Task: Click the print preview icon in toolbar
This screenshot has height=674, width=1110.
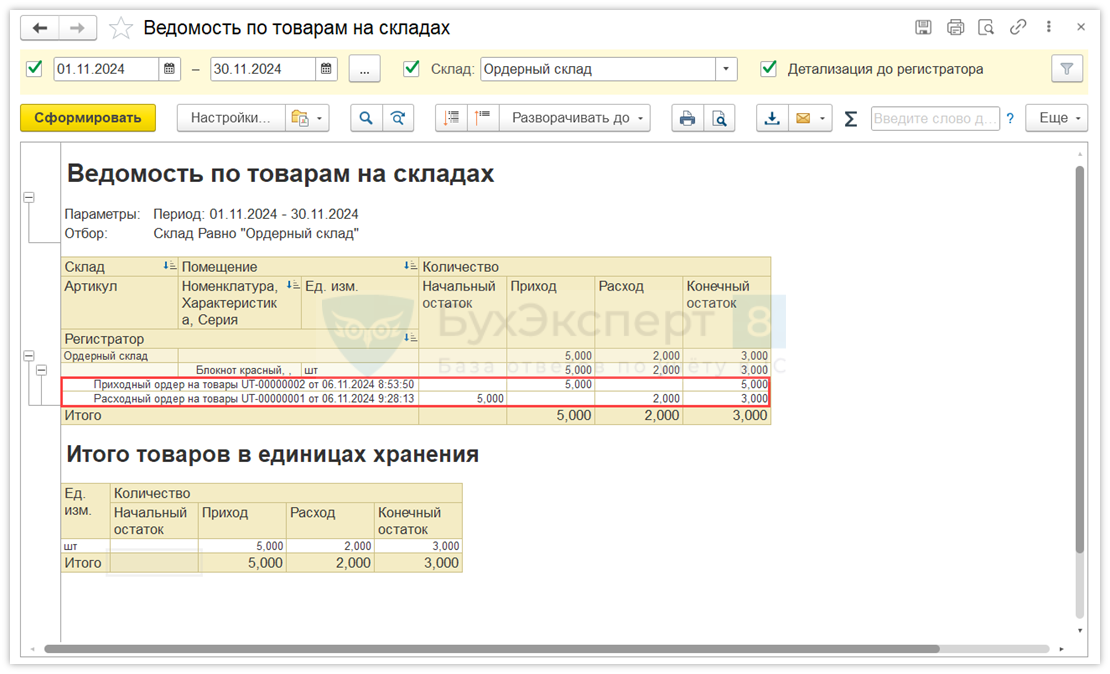Action: point(718,118)
